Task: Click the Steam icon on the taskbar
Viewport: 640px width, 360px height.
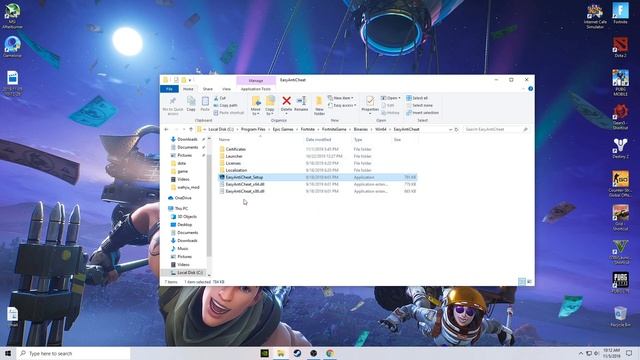Action: pyautogui.click(x=297, y=353)
